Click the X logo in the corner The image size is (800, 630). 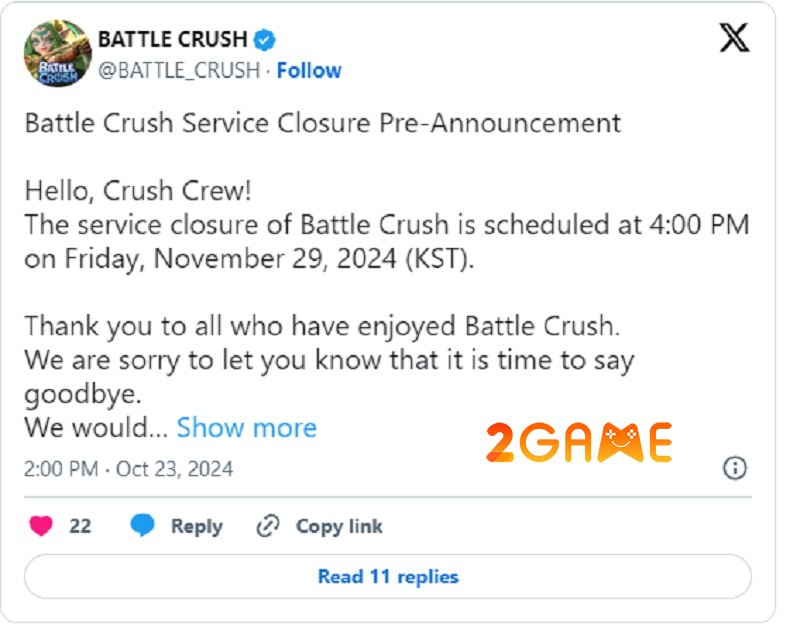734,38
